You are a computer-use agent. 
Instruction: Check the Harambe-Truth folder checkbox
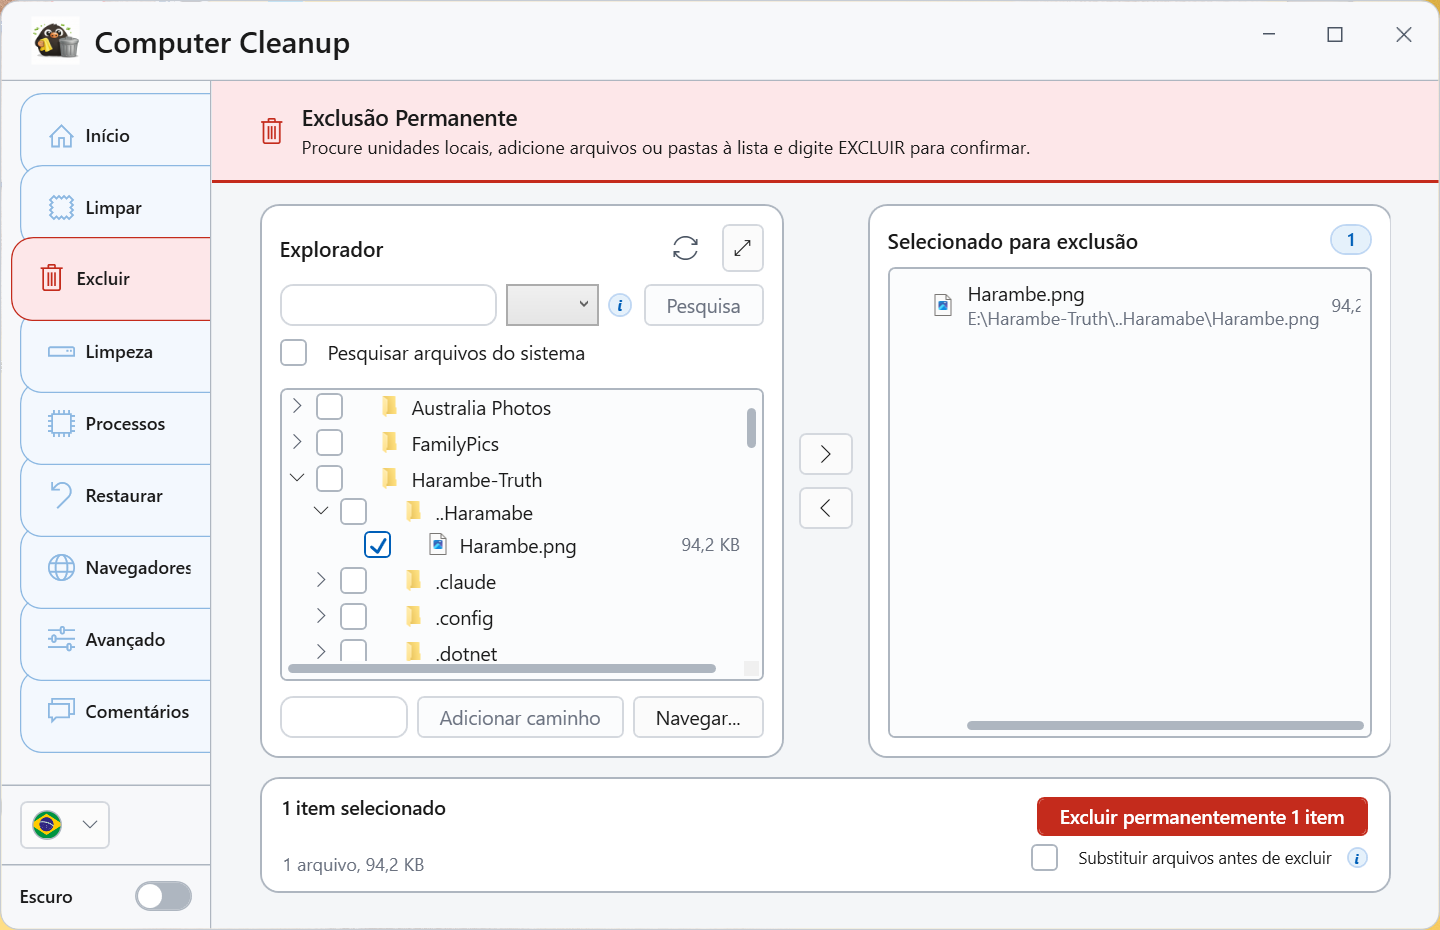click(x=330, y=479)
